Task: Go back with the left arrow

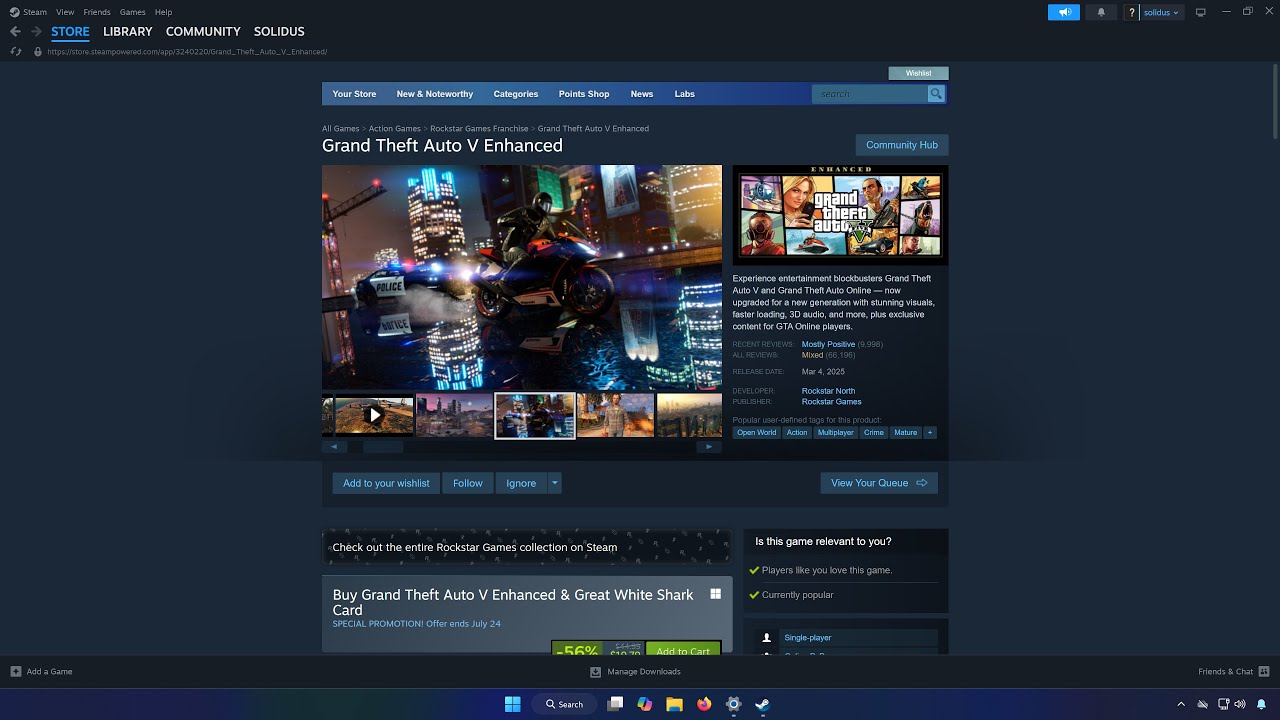Action: pos(15,31)
